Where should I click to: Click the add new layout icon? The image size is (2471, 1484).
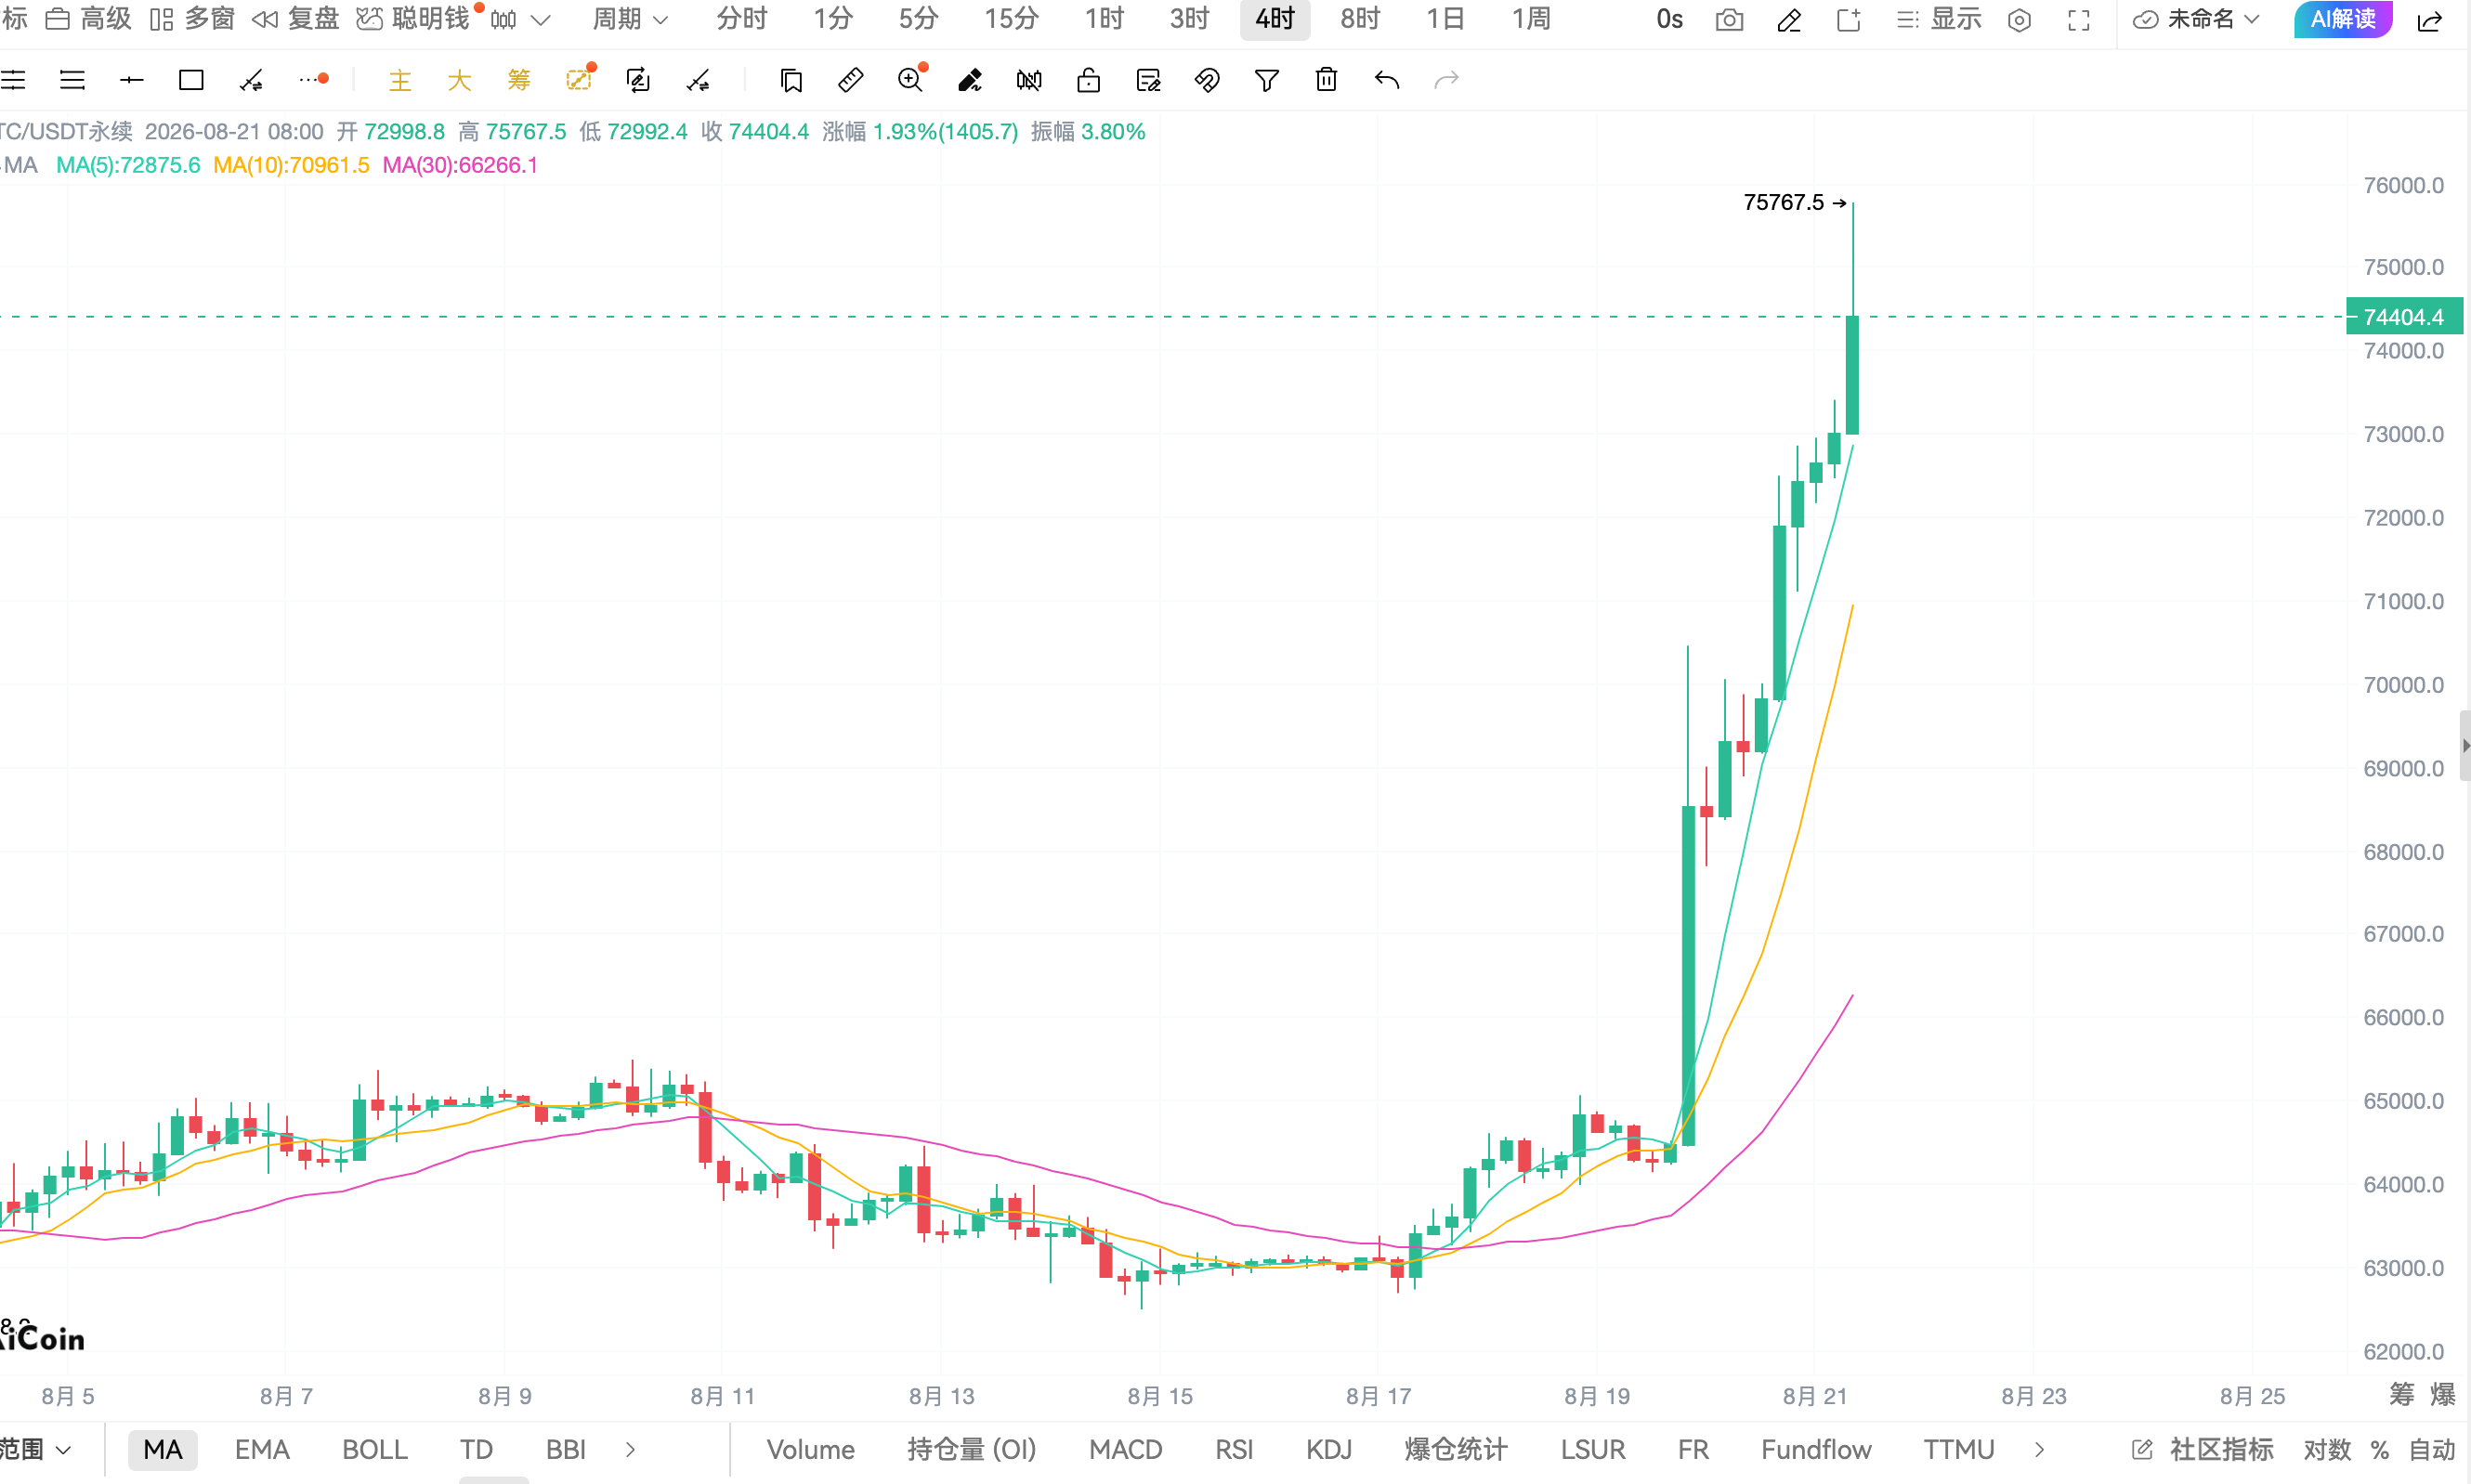pos(1849,20)
